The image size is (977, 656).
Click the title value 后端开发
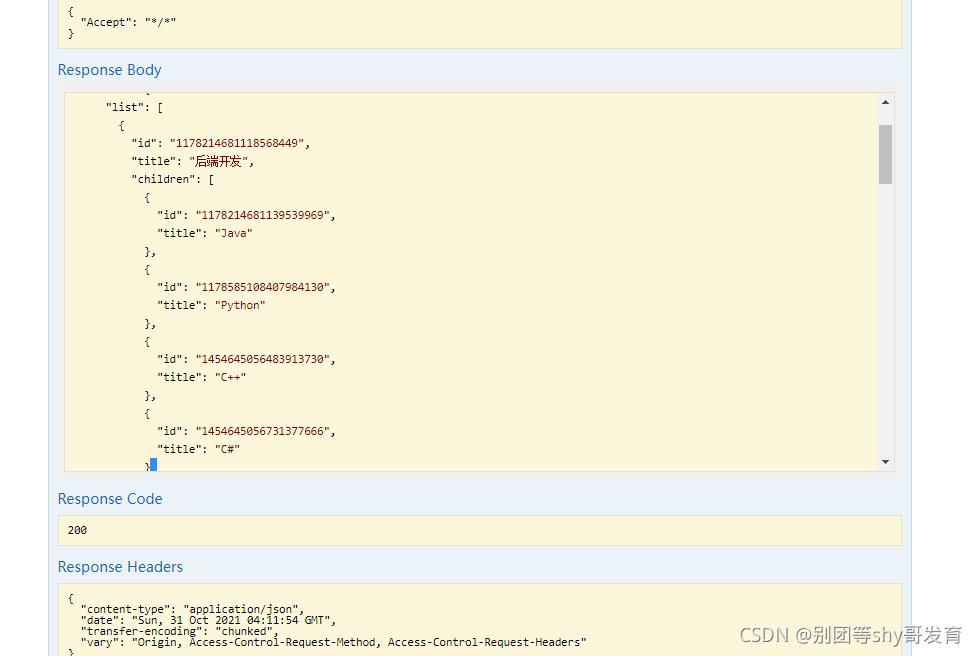point(218,161)
